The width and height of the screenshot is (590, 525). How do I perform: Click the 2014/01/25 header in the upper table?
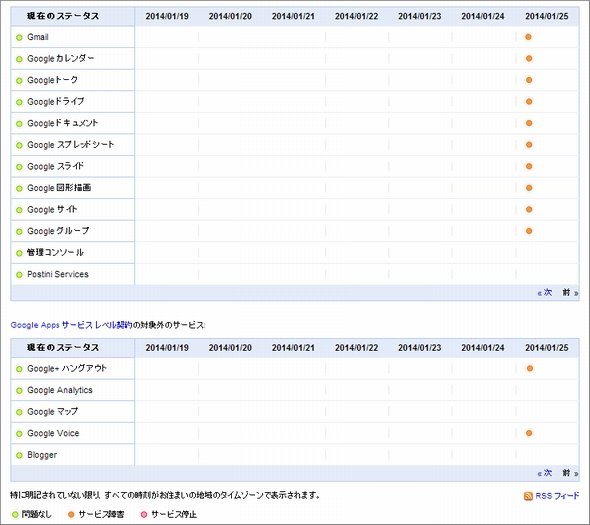click(x=546, y=16)
